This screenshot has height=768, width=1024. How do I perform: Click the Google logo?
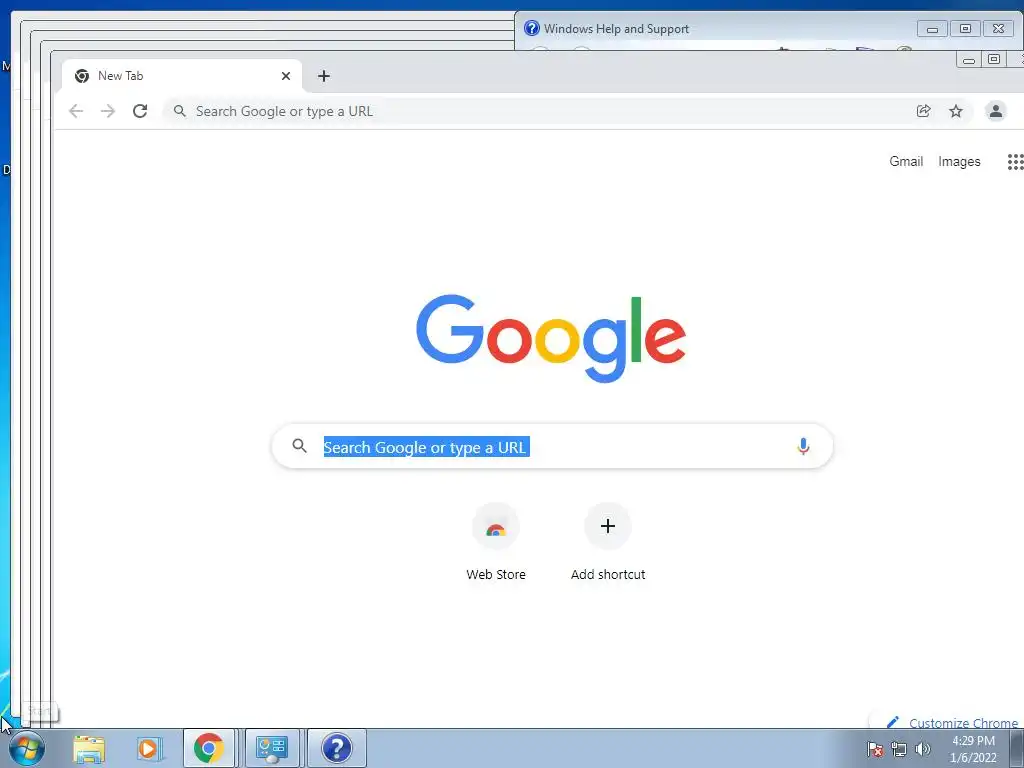pyautogui.click(x=551, y=338)
